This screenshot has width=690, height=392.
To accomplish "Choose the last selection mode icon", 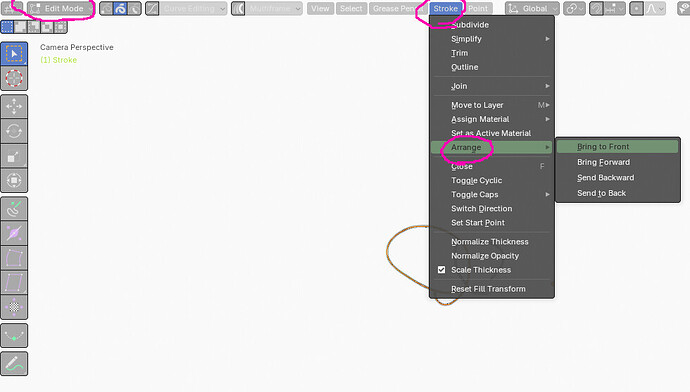I will 60,27.
